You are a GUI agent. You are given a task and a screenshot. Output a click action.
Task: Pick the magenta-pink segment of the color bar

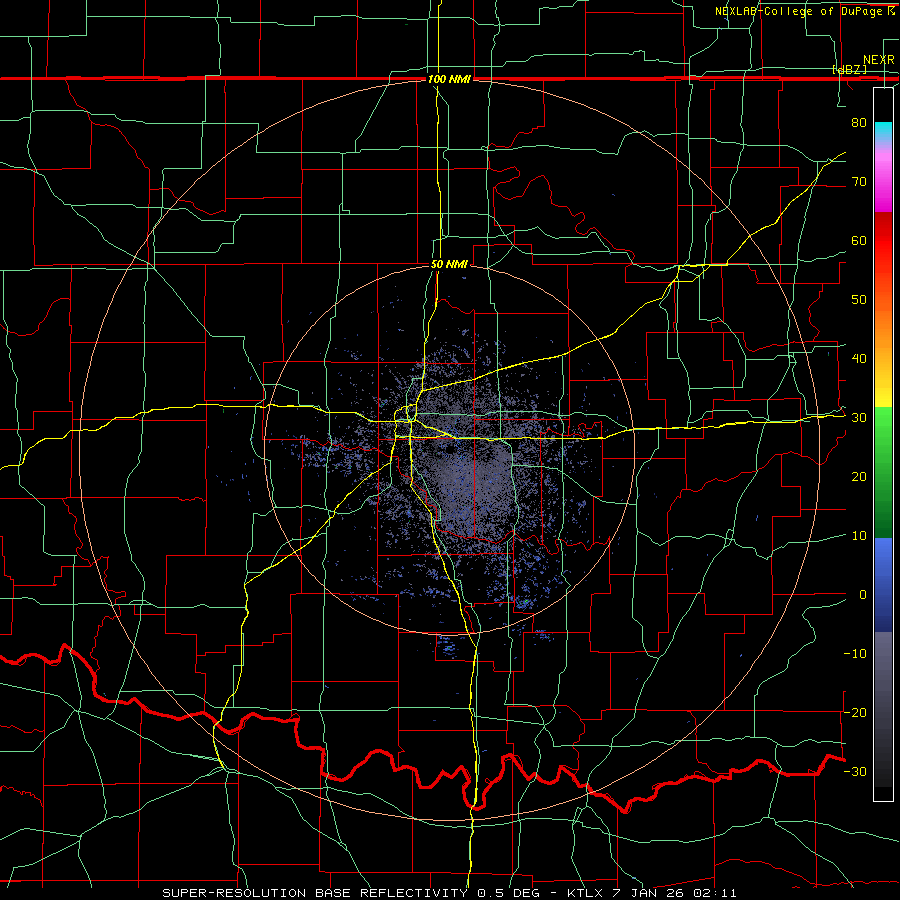pyautogui.click(x=883, y=178)
